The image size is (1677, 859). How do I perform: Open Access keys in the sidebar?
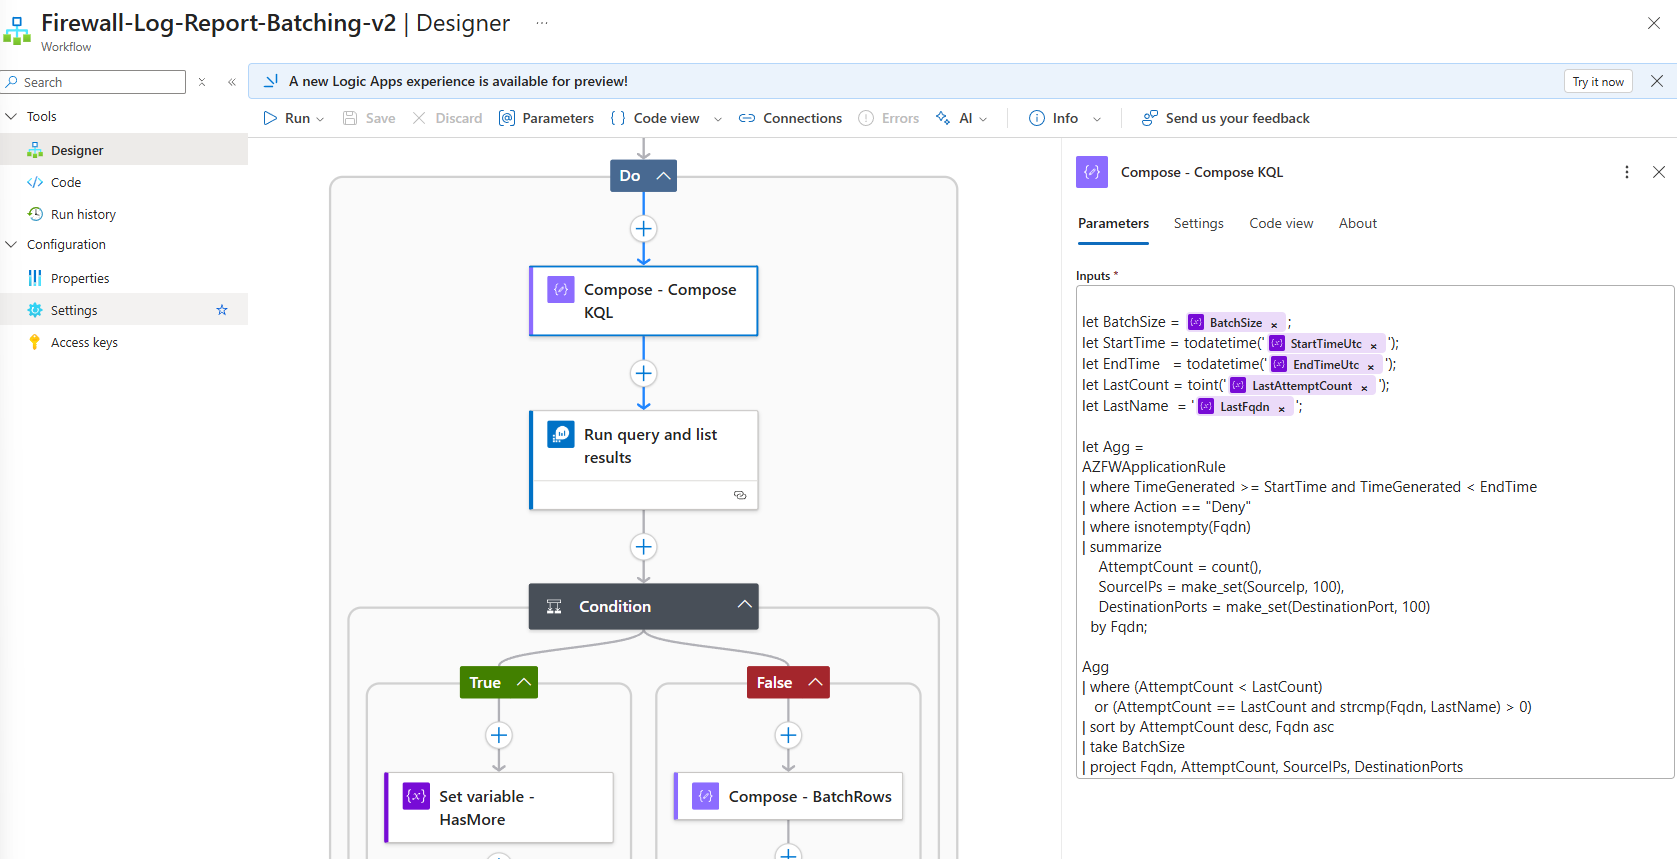click(x=84, y=342)
